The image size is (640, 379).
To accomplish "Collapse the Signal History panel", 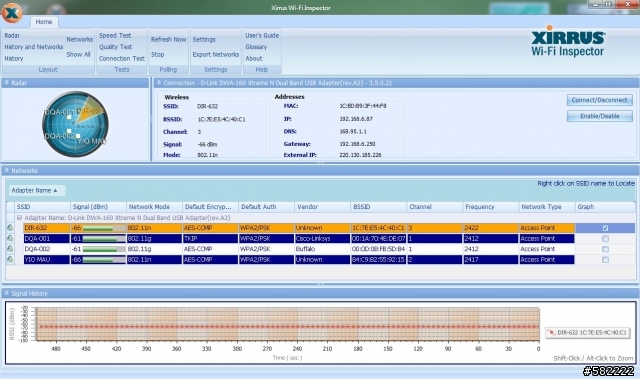I will pyautogui.click(x=7, y=293).
